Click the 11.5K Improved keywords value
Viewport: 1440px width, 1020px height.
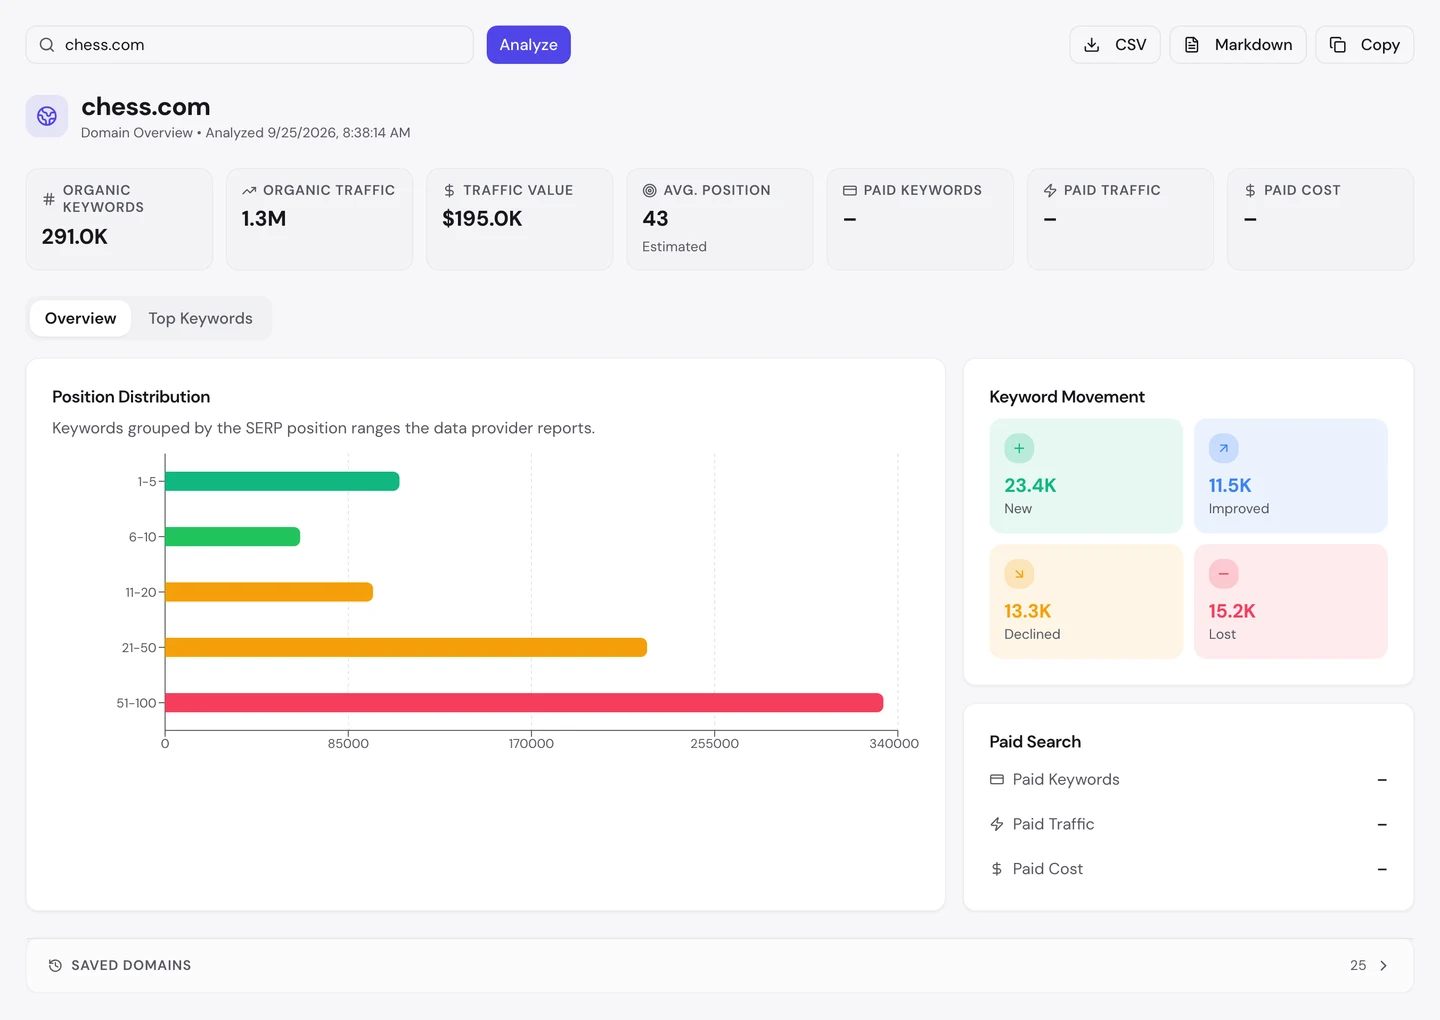(x=1230, y=485)
